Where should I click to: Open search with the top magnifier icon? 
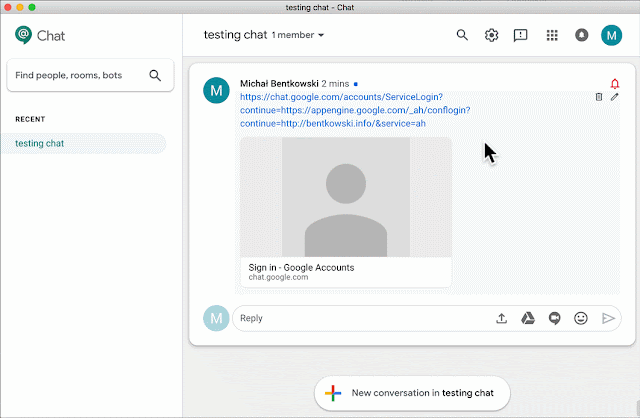462,35
